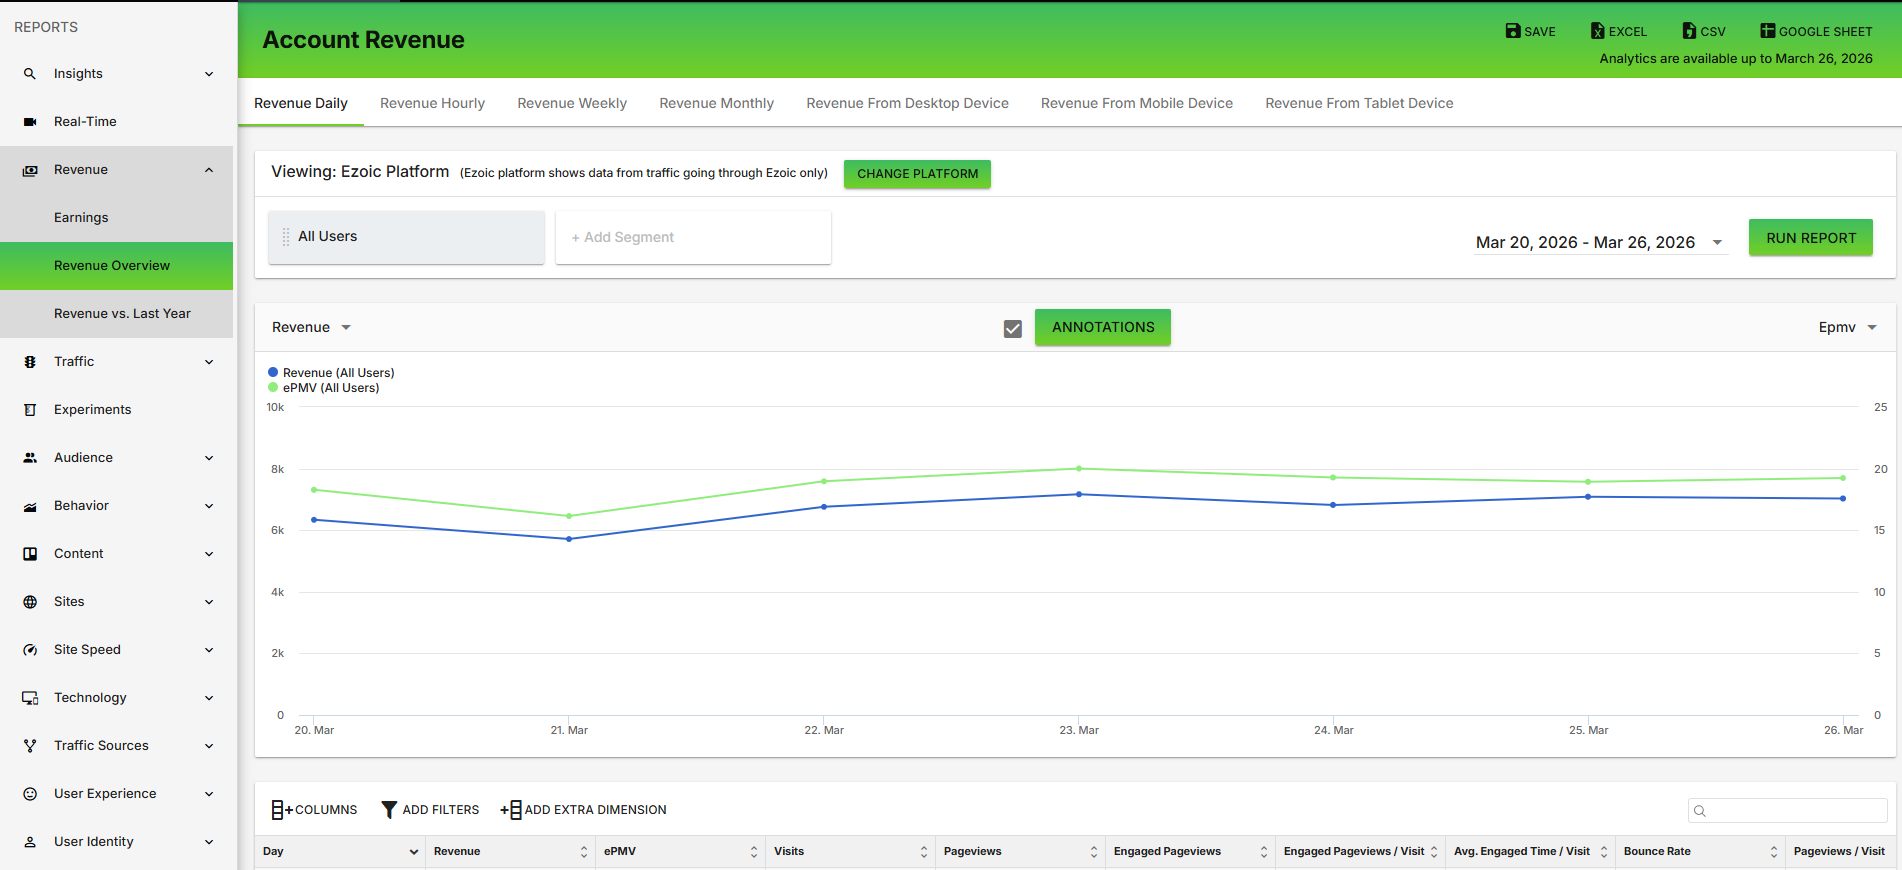1902x870 pixels.
Task: Click the Traffic sidebar icon
Action: point(30,362)
